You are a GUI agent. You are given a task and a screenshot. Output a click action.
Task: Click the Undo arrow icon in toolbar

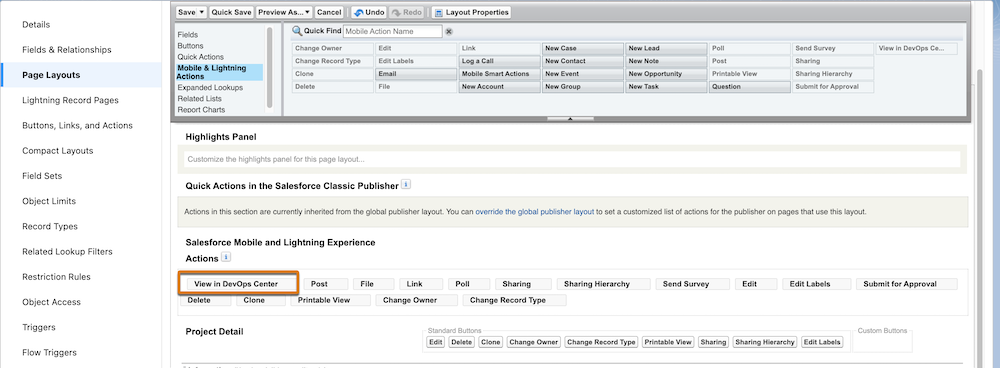[x=358, y=13]
